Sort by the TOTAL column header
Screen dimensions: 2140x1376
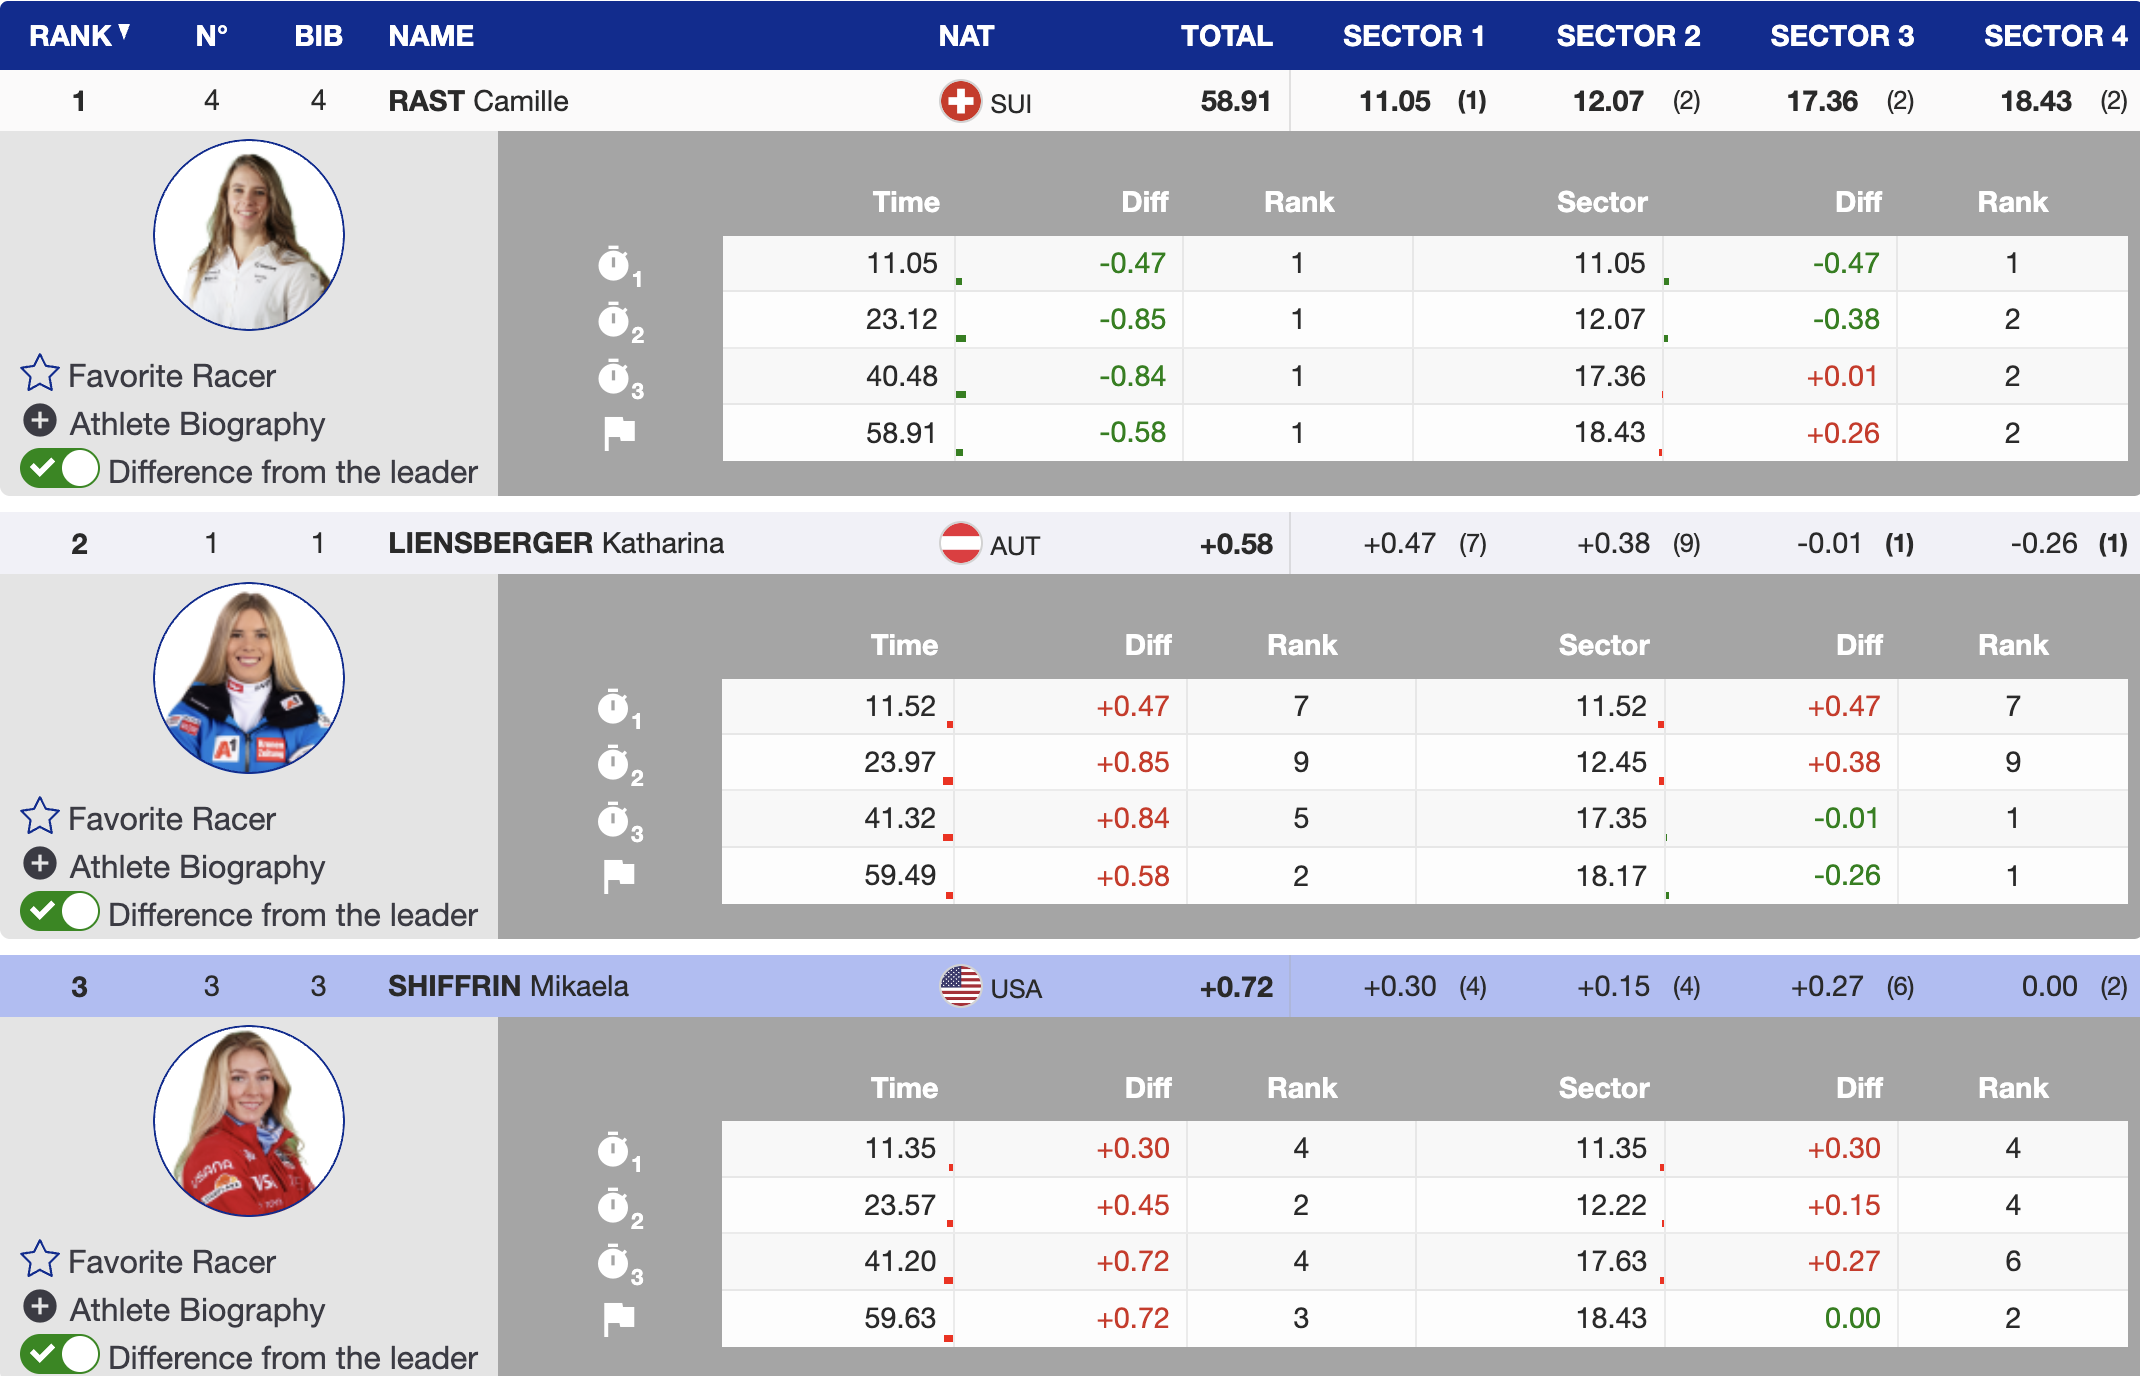click(x=1226, y=36)
